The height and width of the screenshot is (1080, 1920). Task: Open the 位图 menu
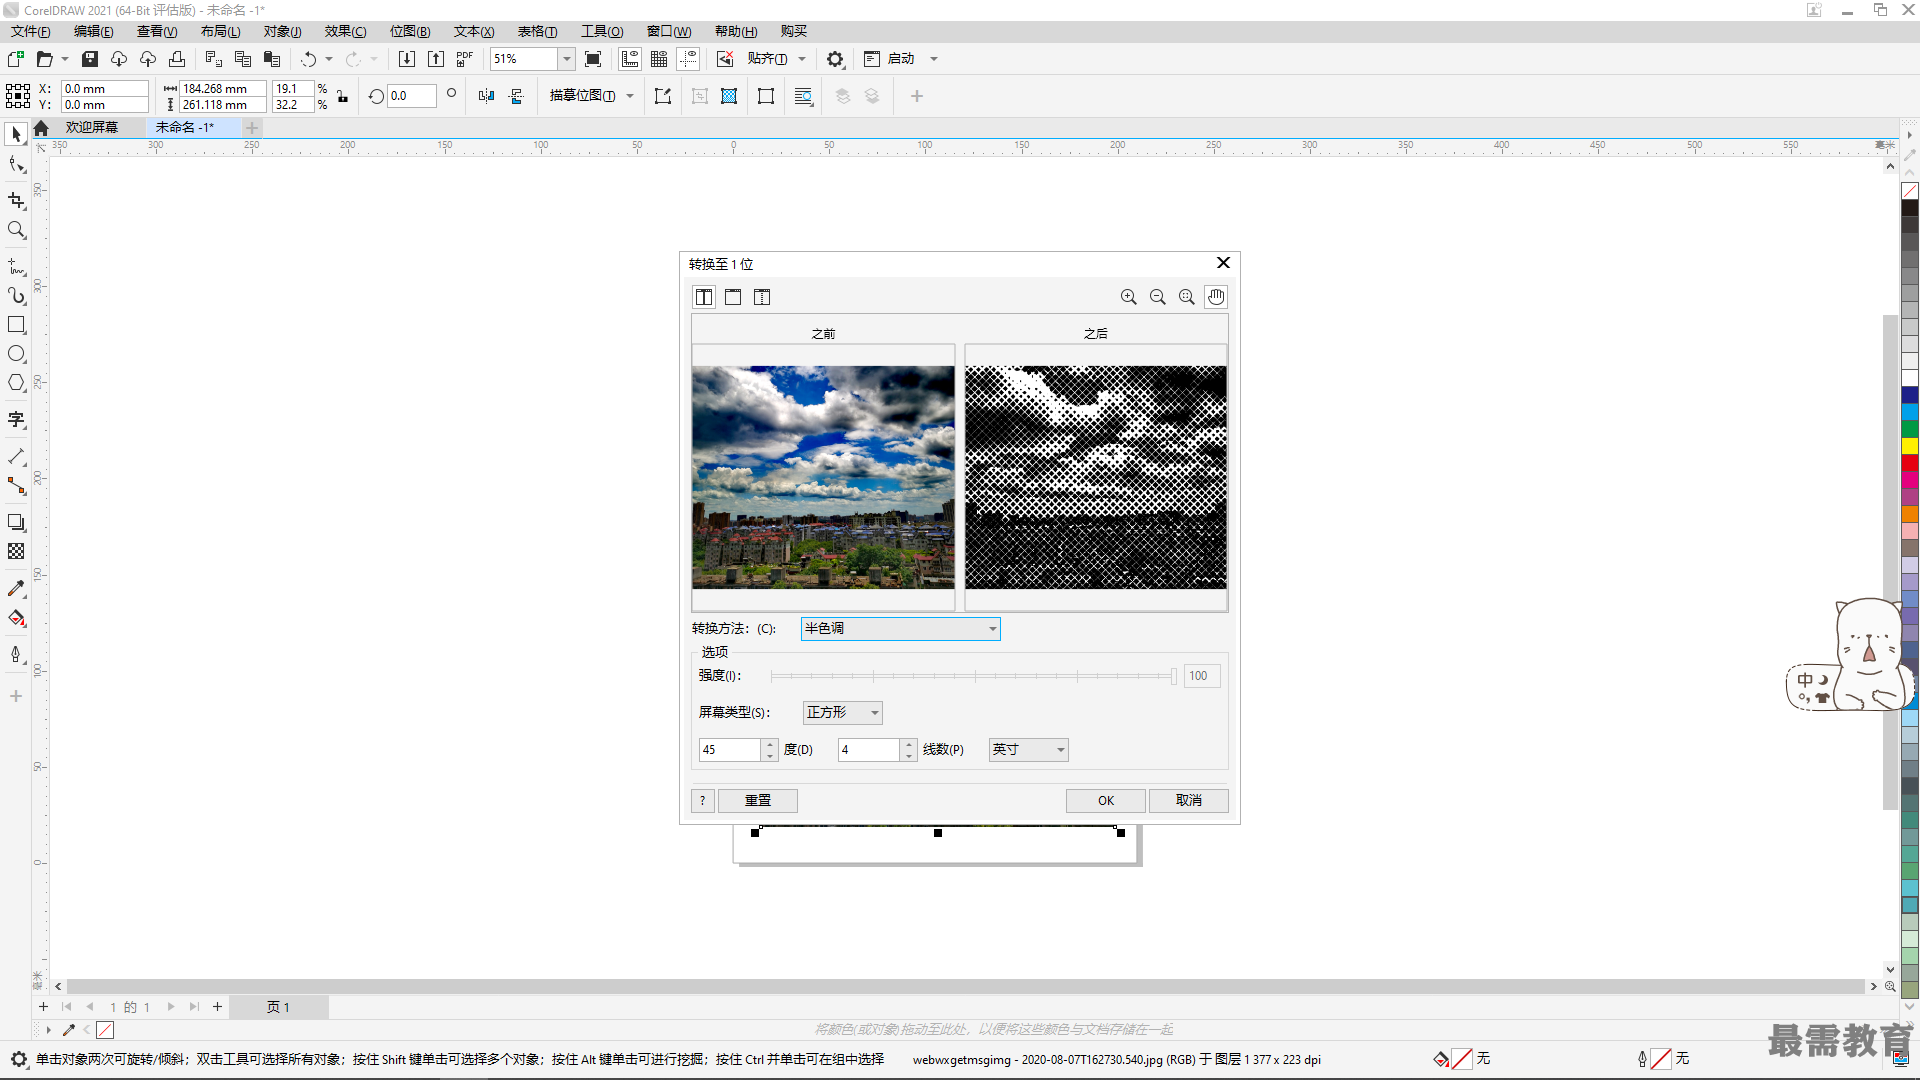coord(410,31)
